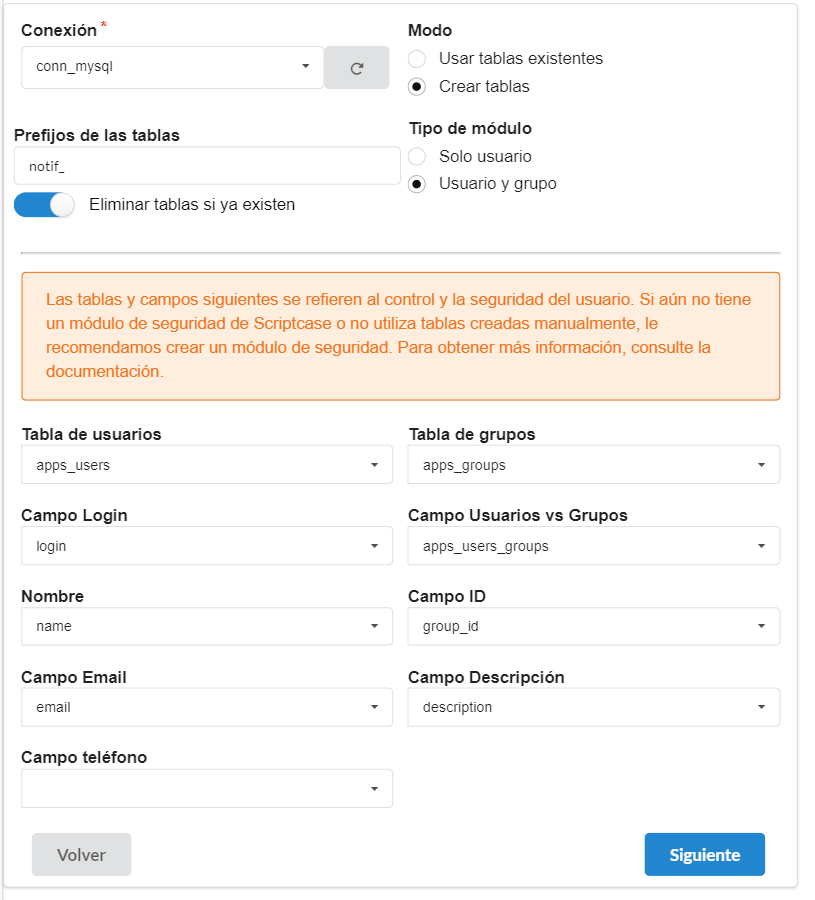Open the Campo Email dropdown

click(x=206, y=707)
